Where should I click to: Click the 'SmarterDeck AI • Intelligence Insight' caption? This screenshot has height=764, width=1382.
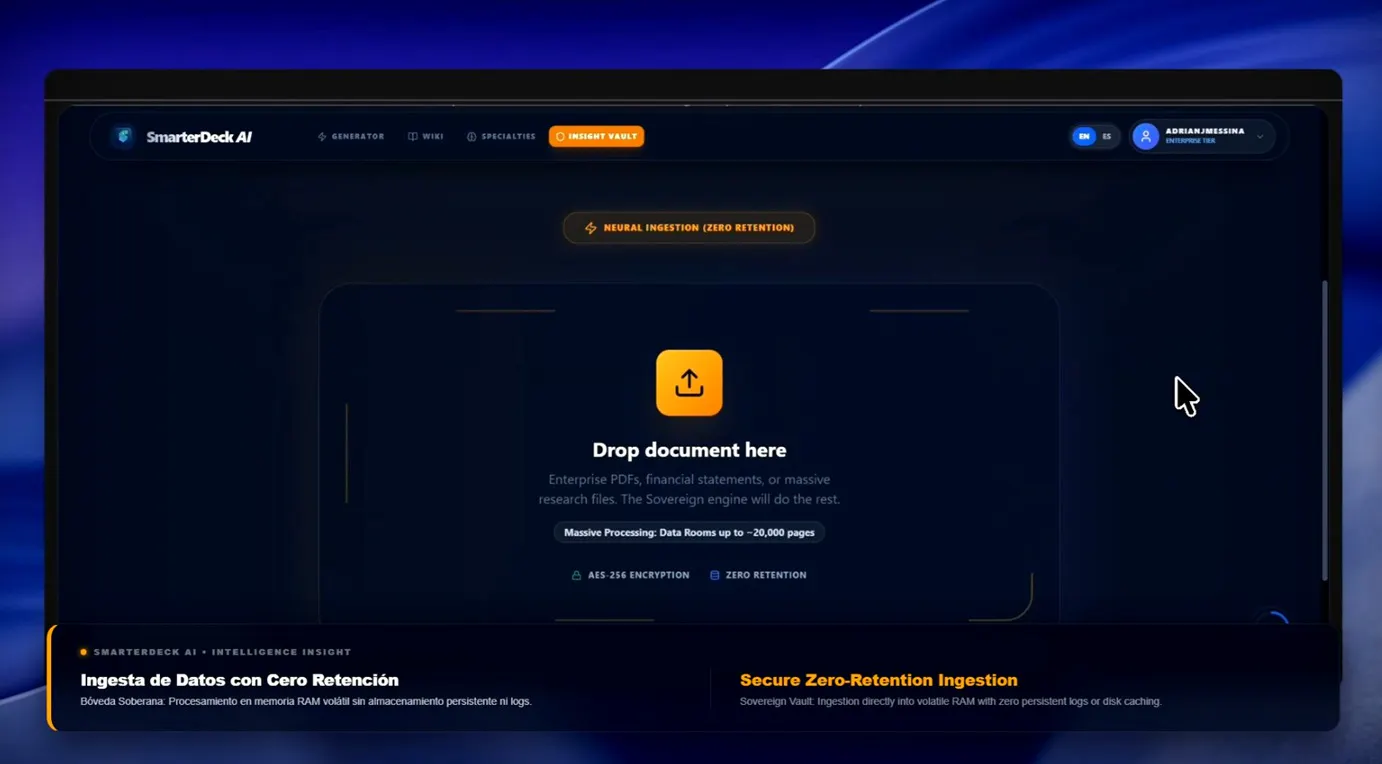click(x=222, y=652)
